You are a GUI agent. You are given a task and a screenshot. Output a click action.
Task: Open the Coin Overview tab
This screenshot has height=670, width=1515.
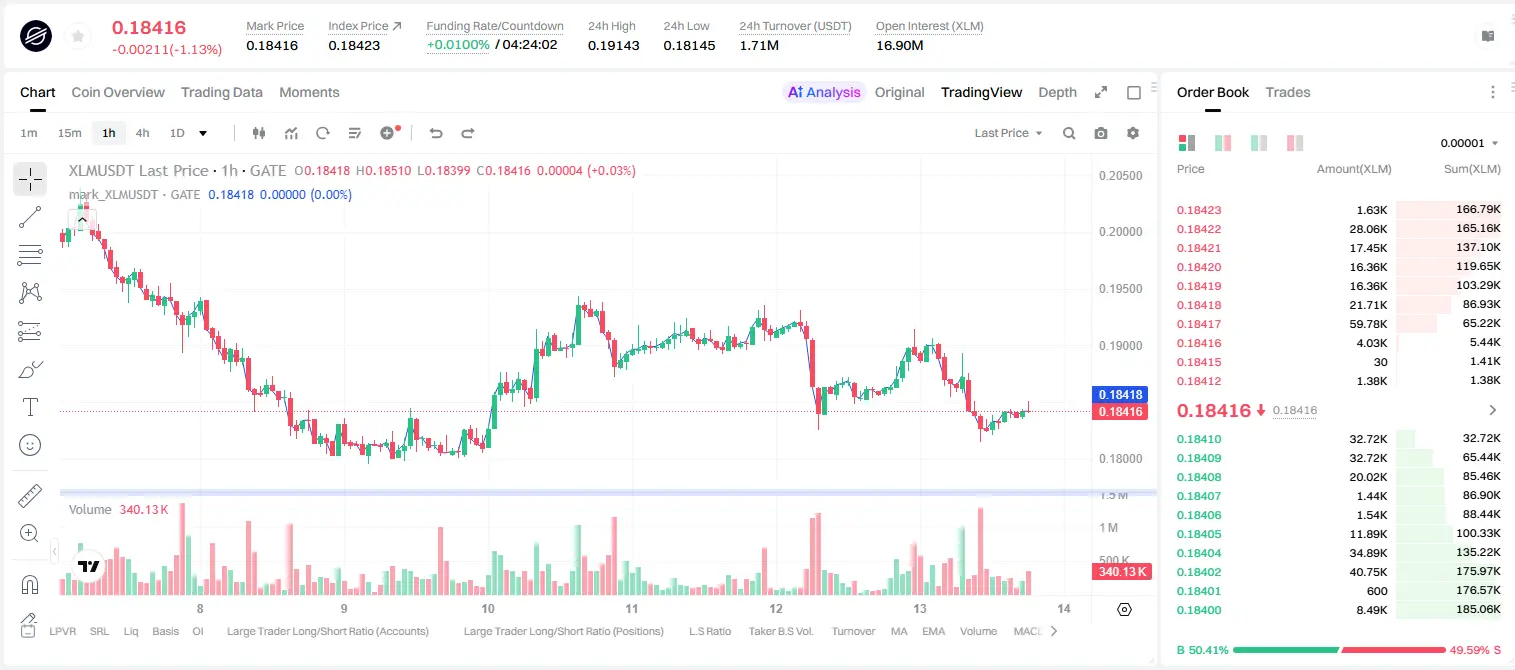(x=118, y=92)
